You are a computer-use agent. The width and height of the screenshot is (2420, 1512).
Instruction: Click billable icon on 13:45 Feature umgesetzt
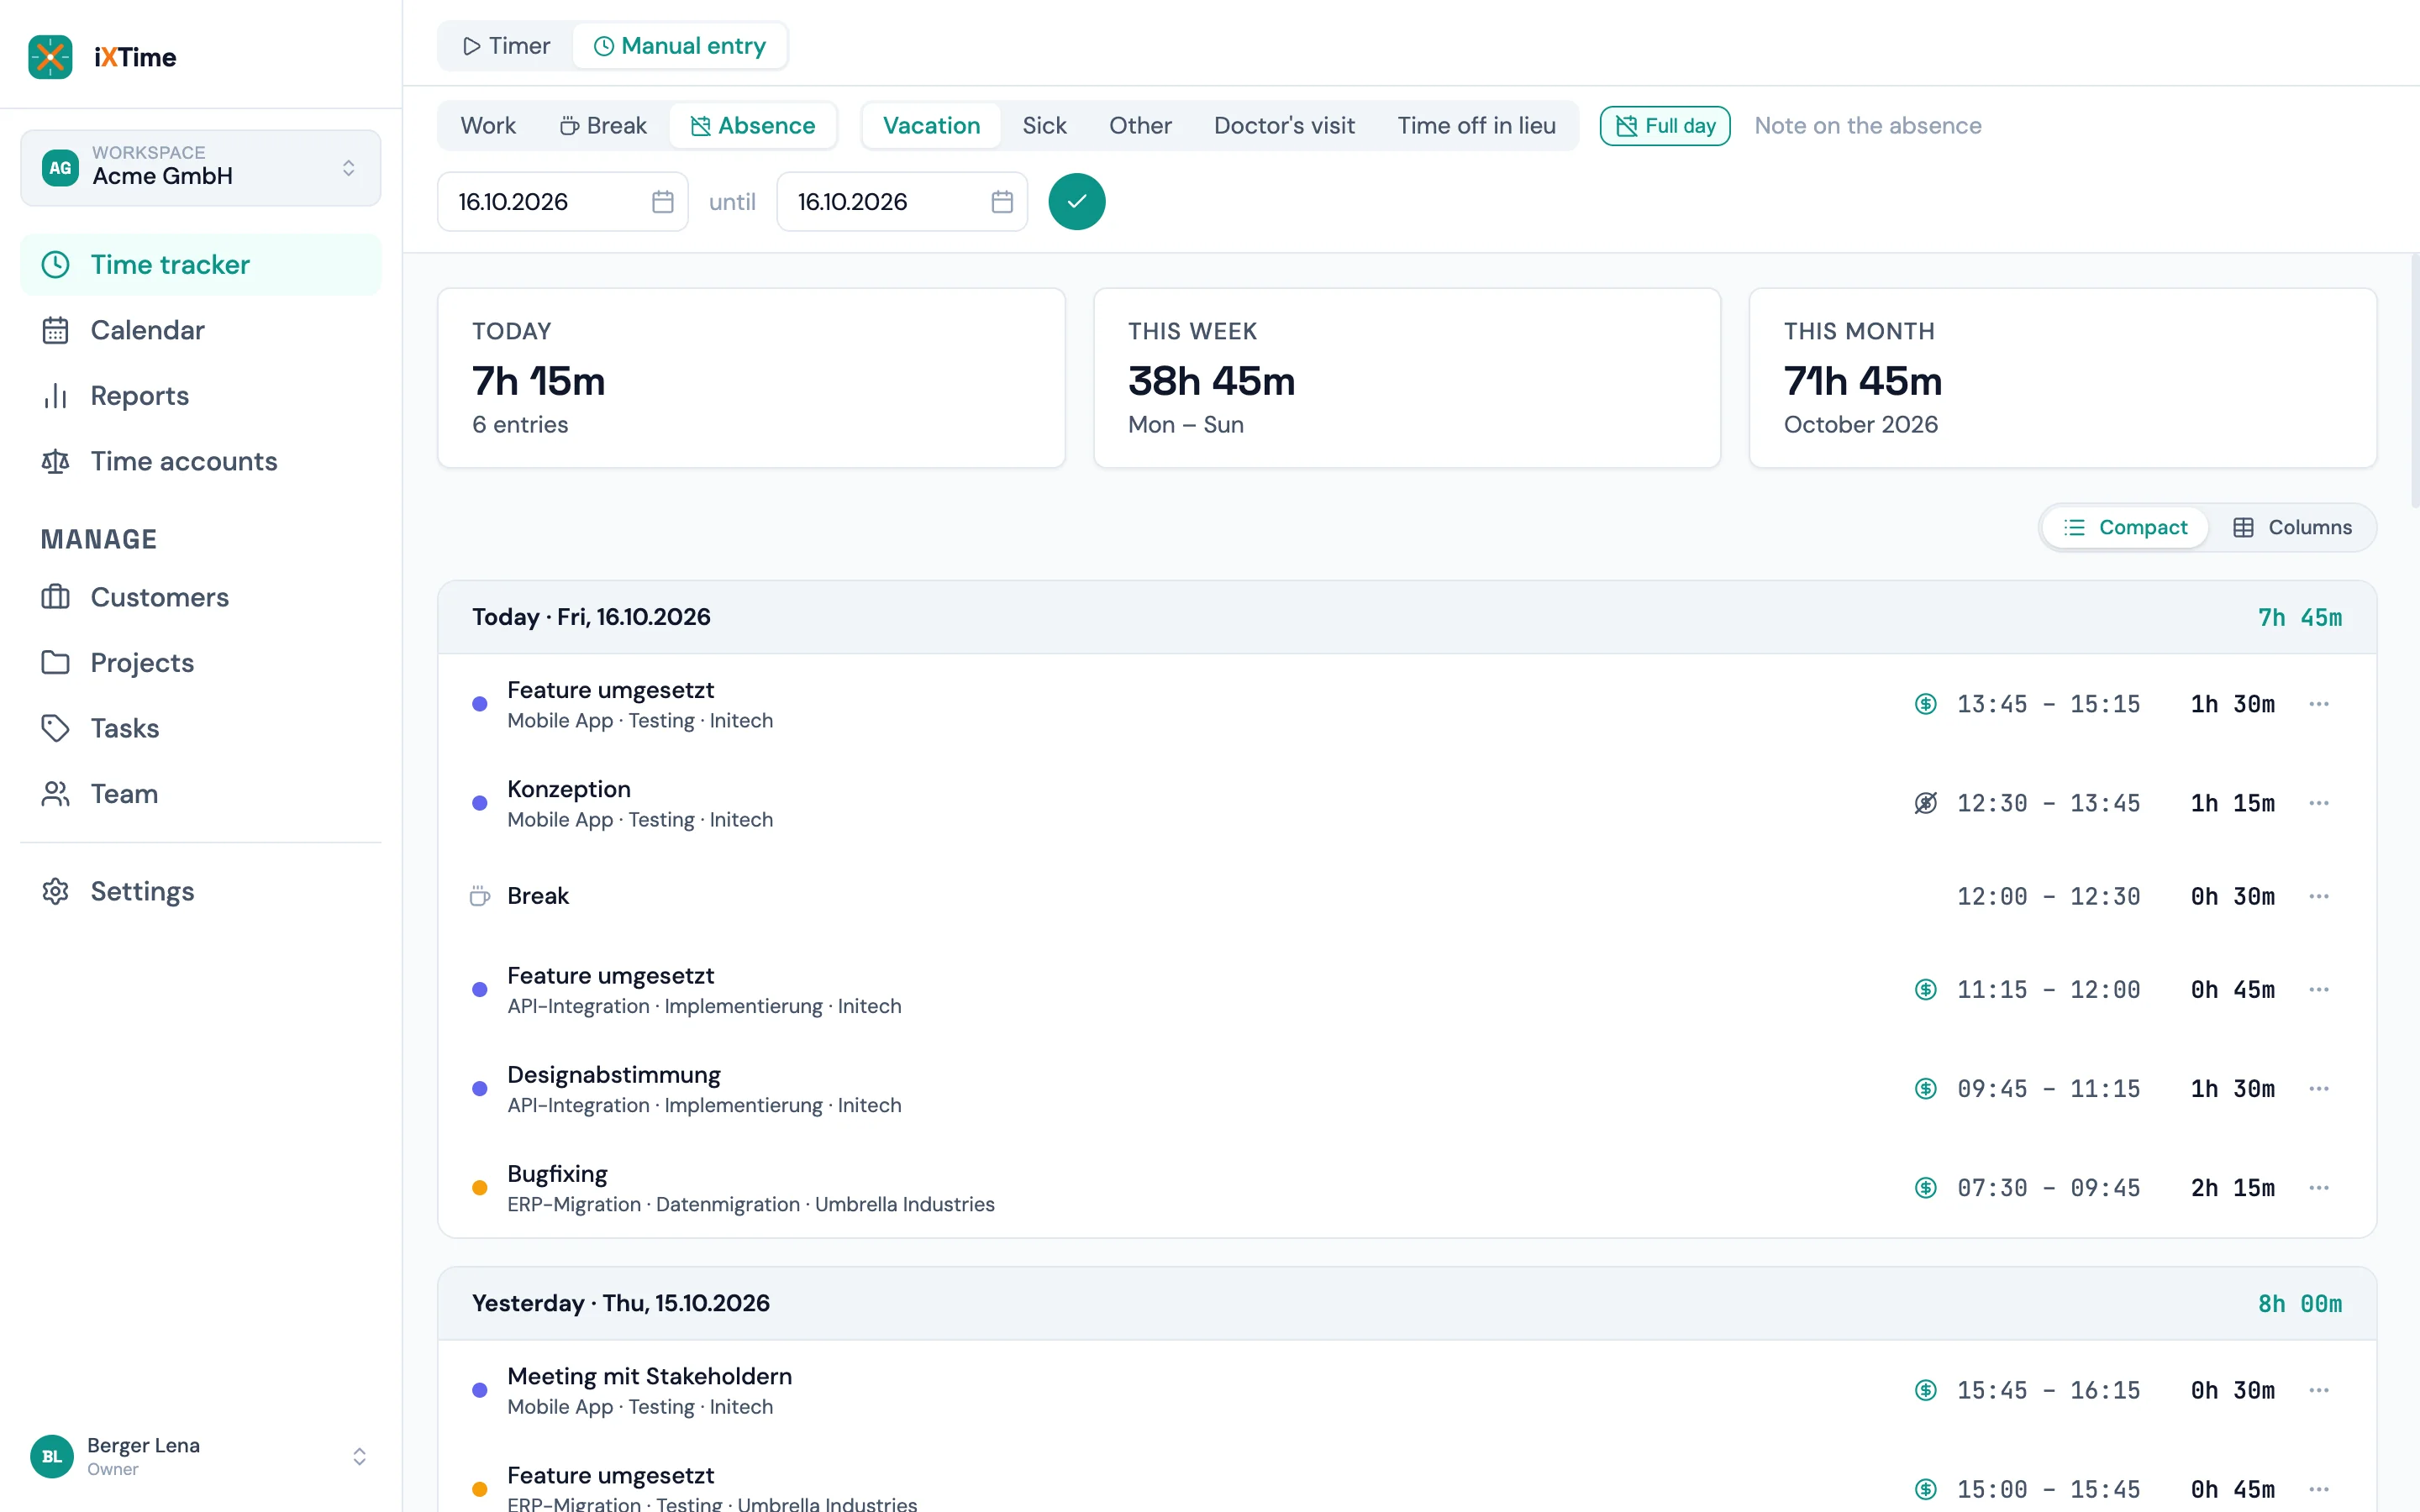coord(1925,704)
